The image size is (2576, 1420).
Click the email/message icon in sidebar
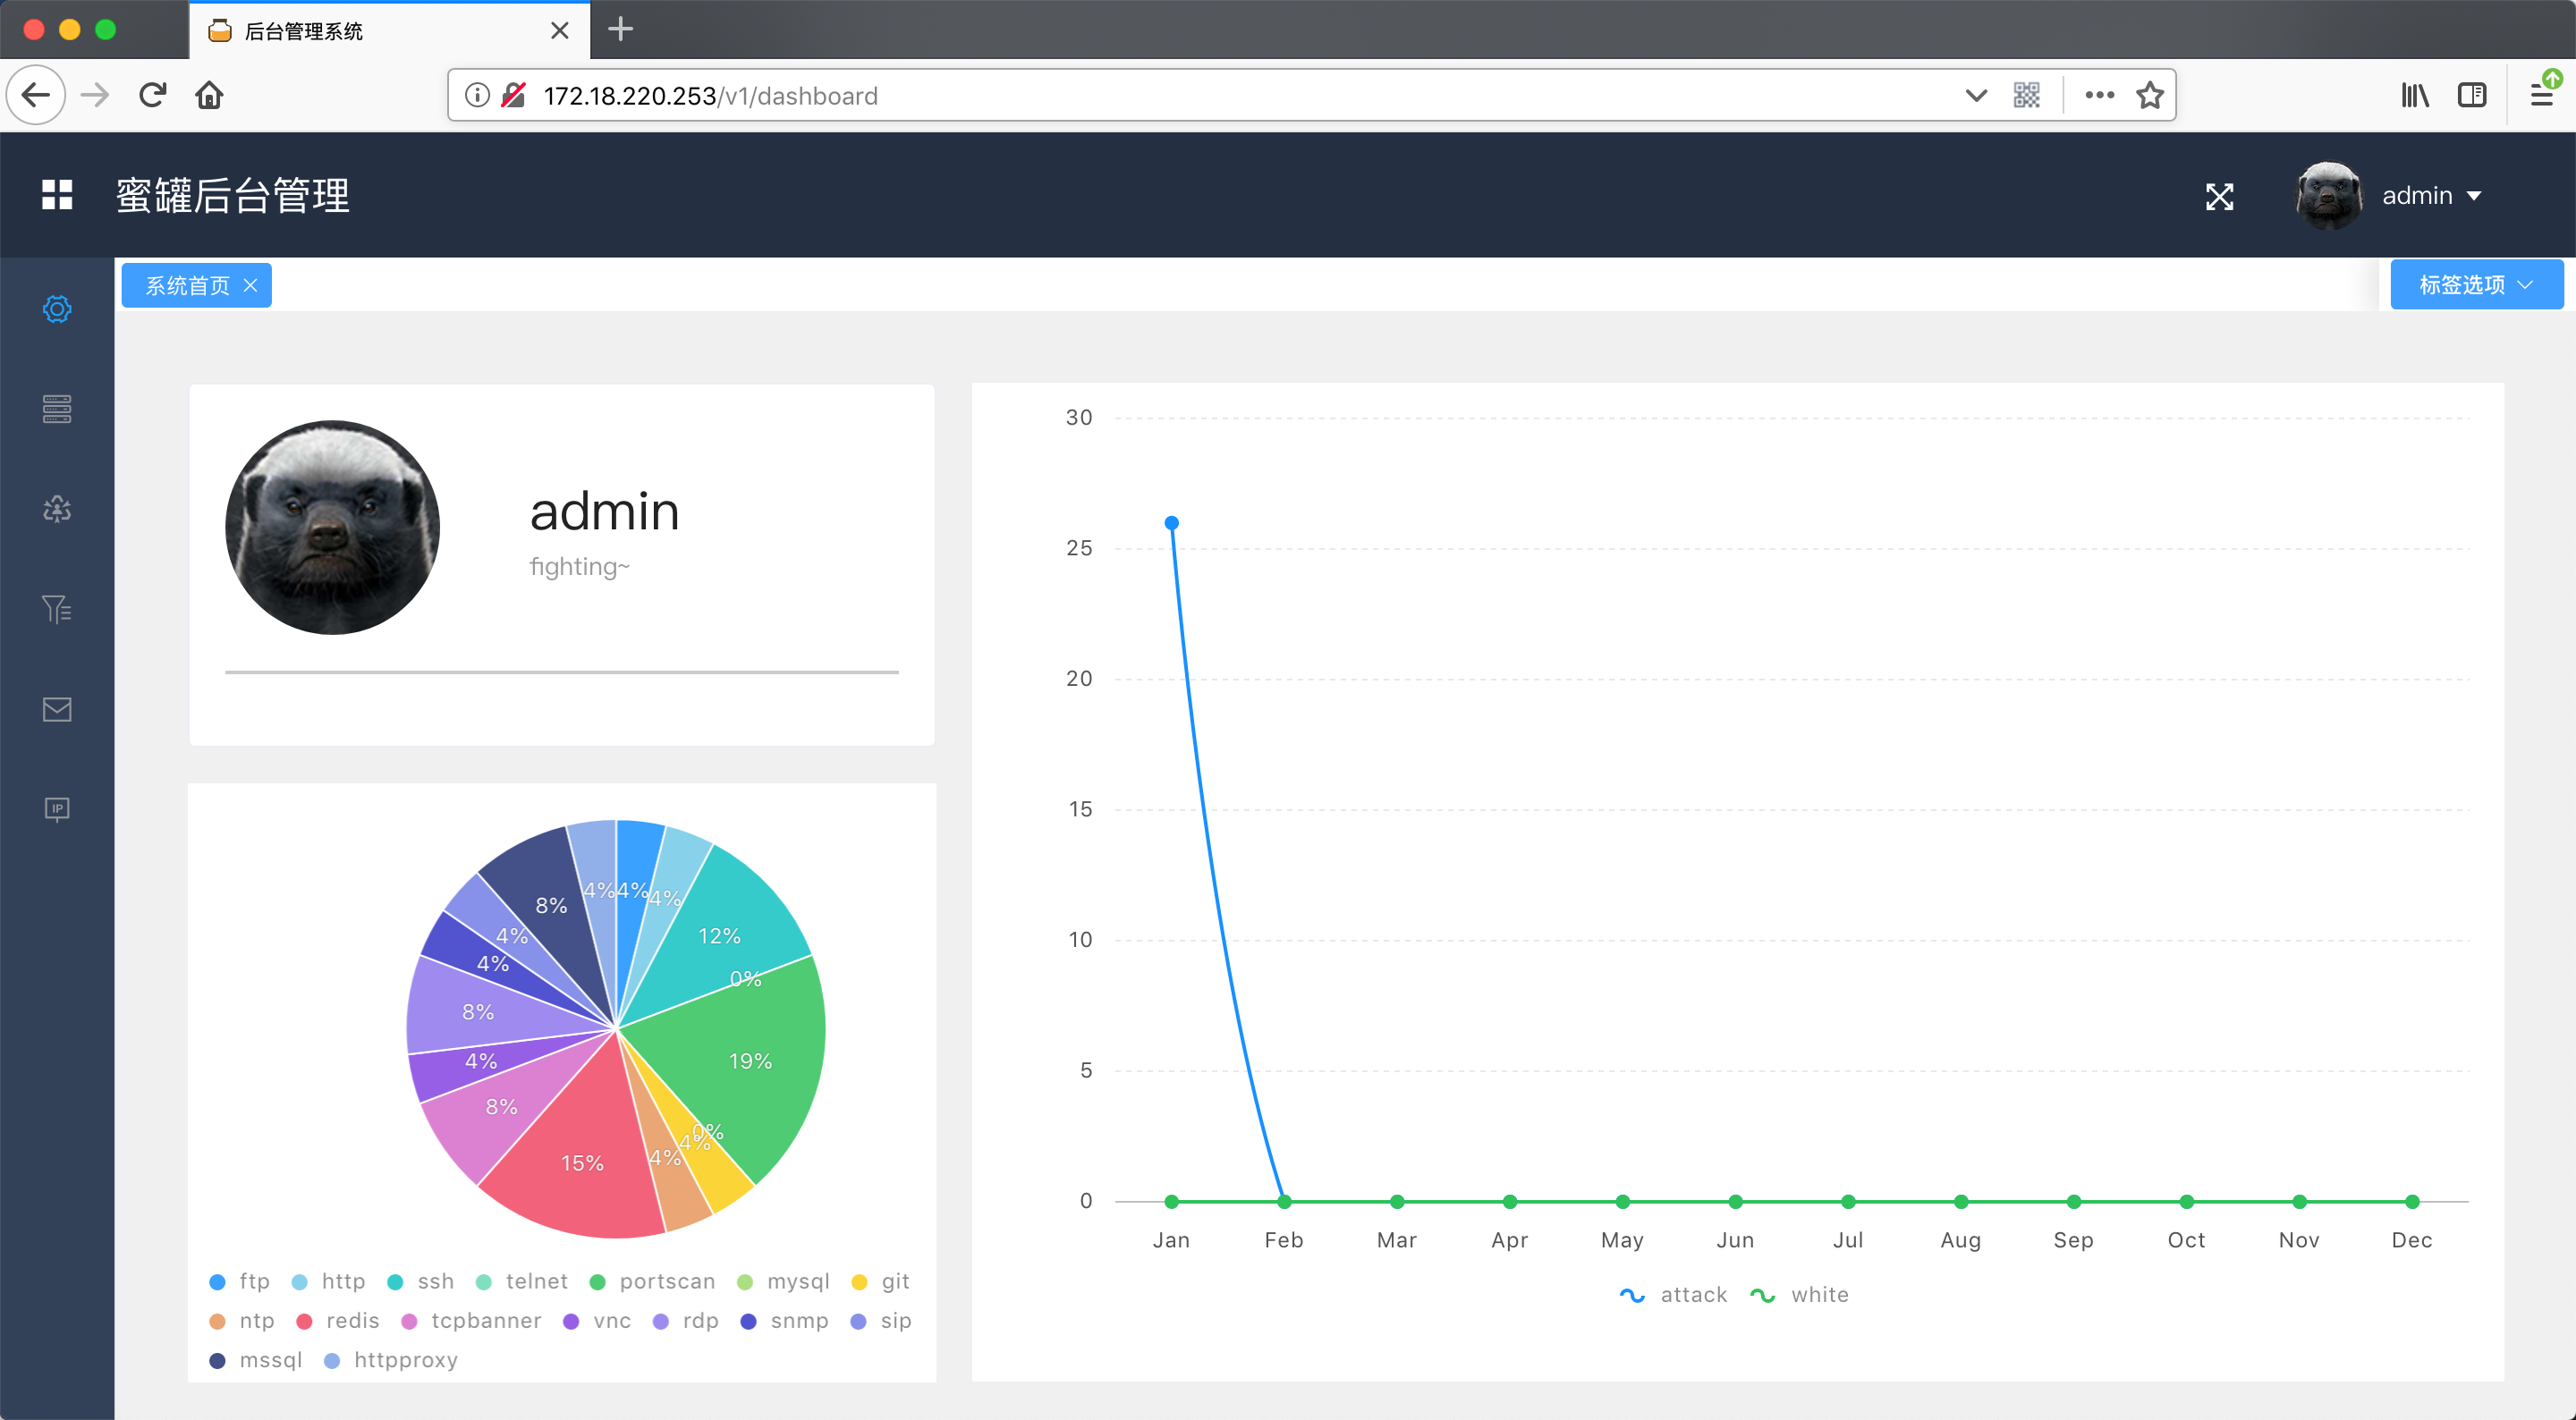pyautogui.click(x=55, y=708)
